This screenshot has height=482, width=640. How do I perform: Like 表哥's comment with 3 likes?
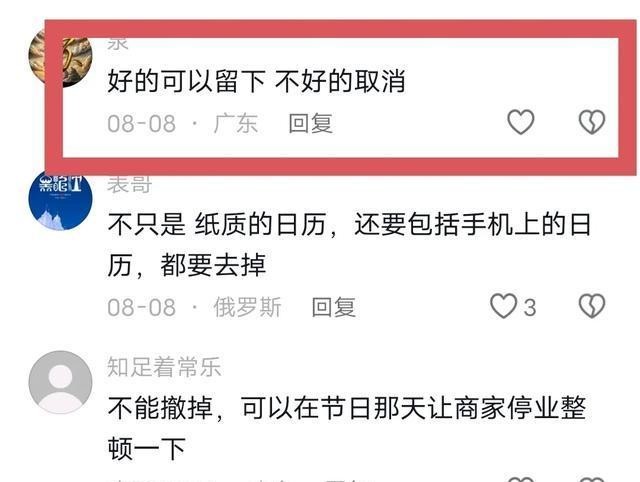click(x=504, y=306)
